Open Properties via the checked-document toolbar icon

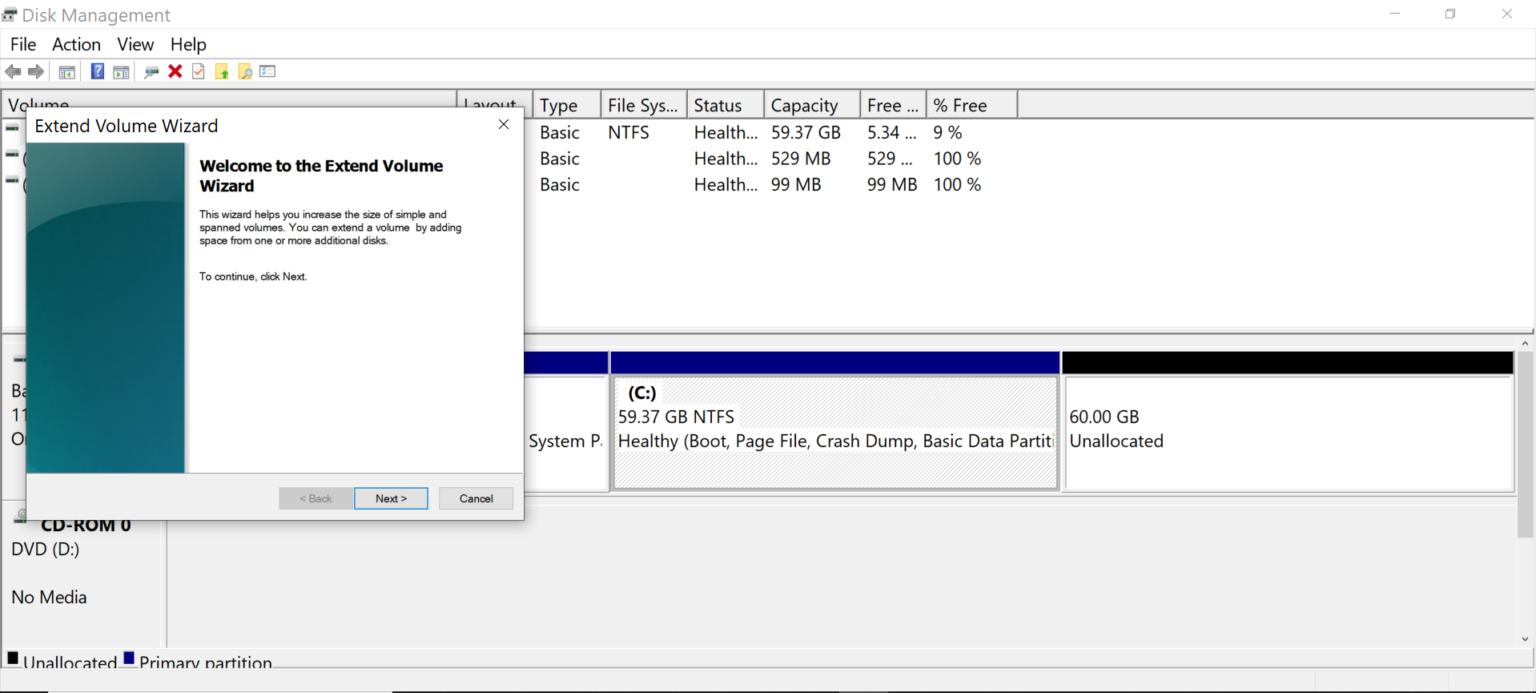click(198, 71)
